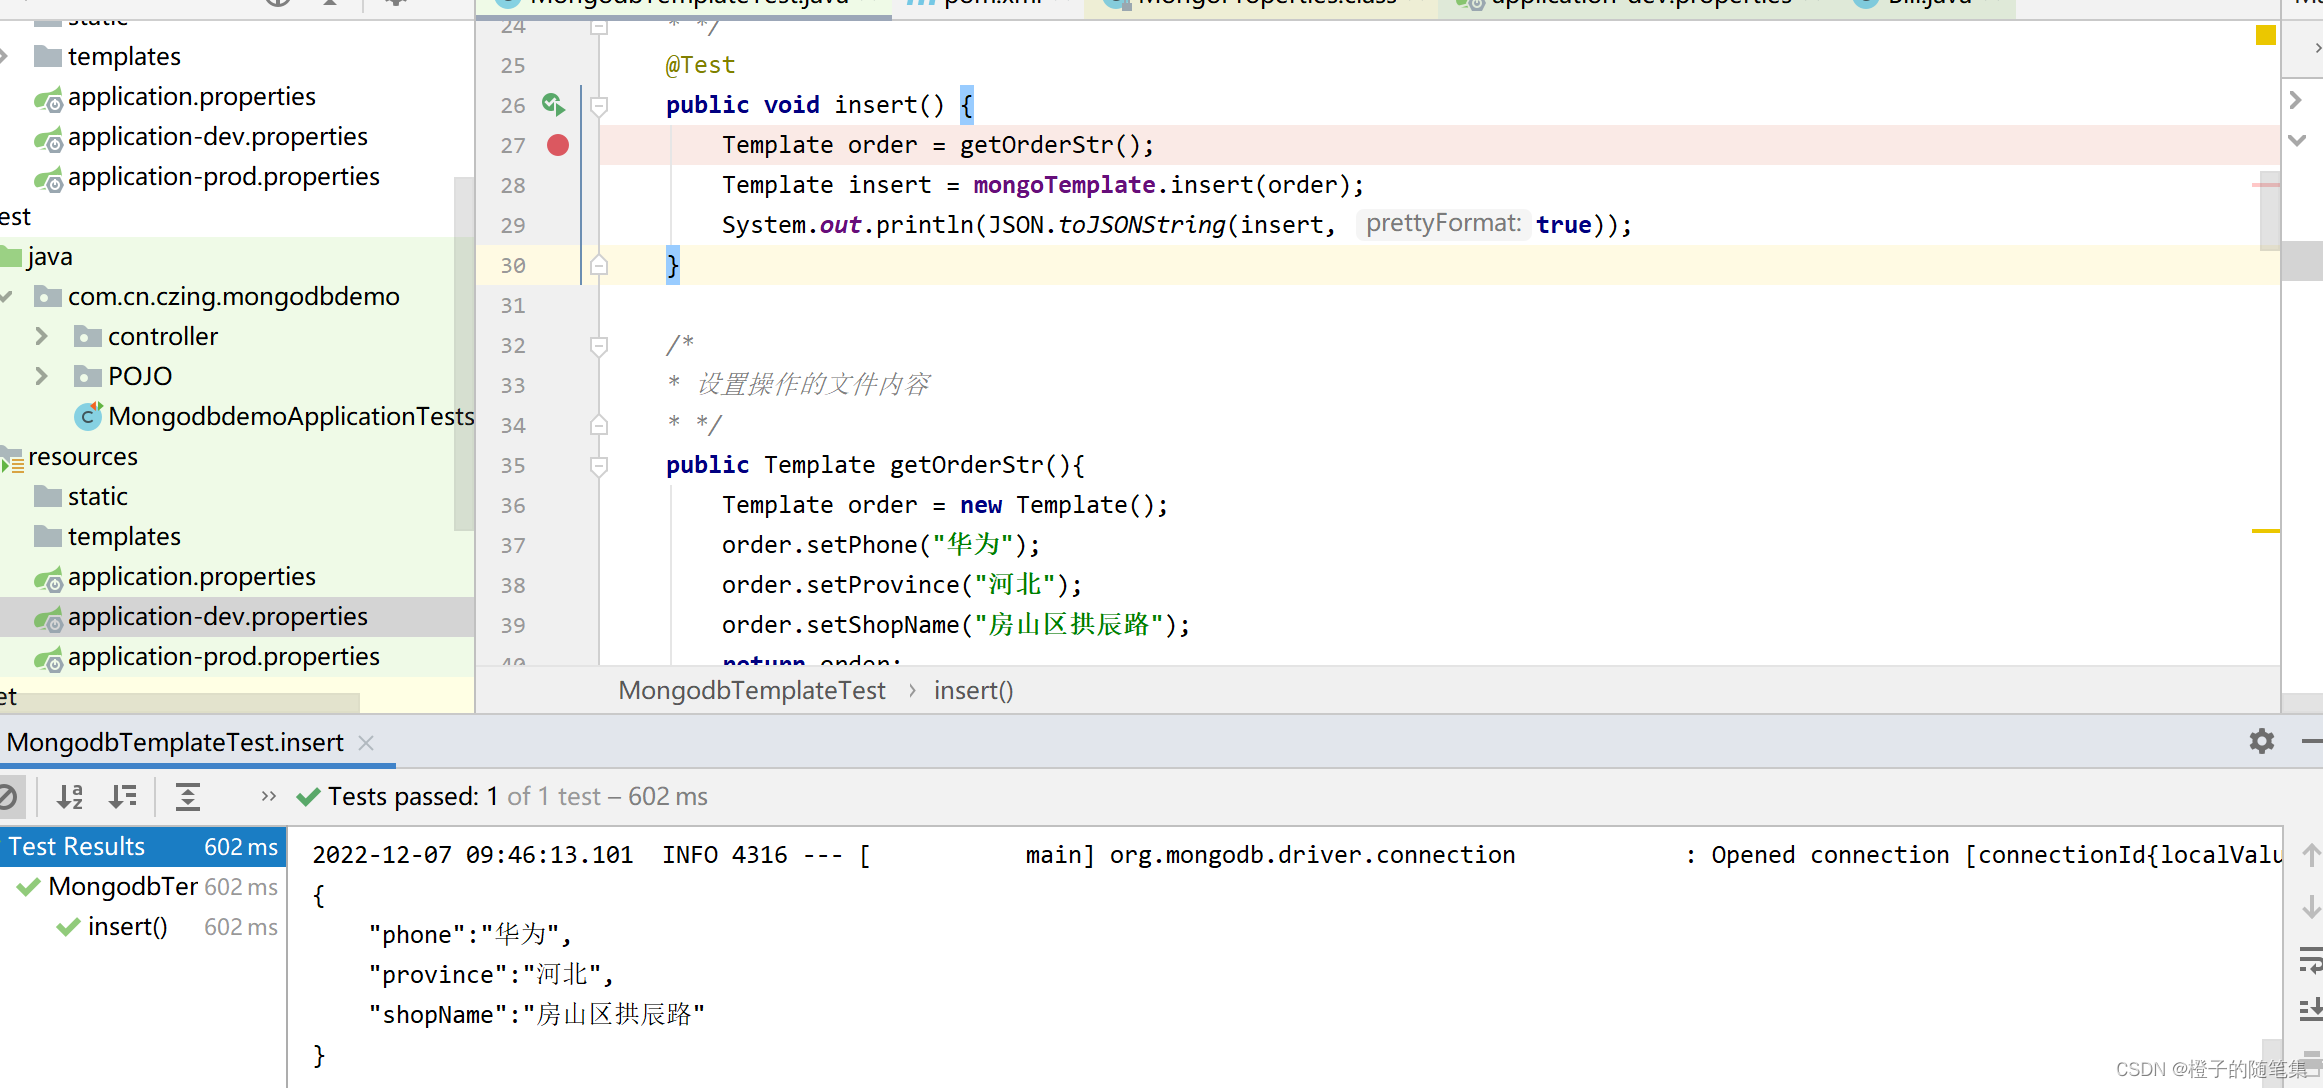Select the MongodbTemplateTest.insert run tab
Screen dimensions: 2323x1088
[x=175, y=742]
